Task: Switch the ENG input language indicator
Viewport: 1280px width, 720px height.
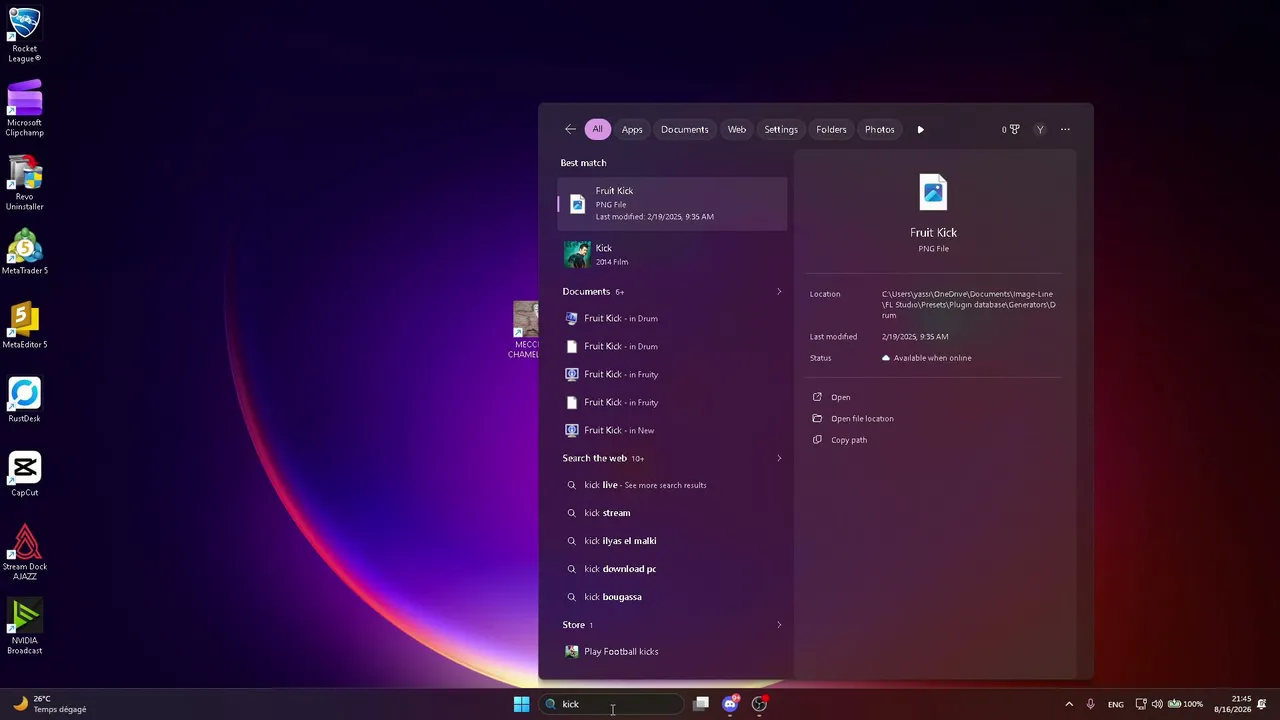Action: 1116,704
